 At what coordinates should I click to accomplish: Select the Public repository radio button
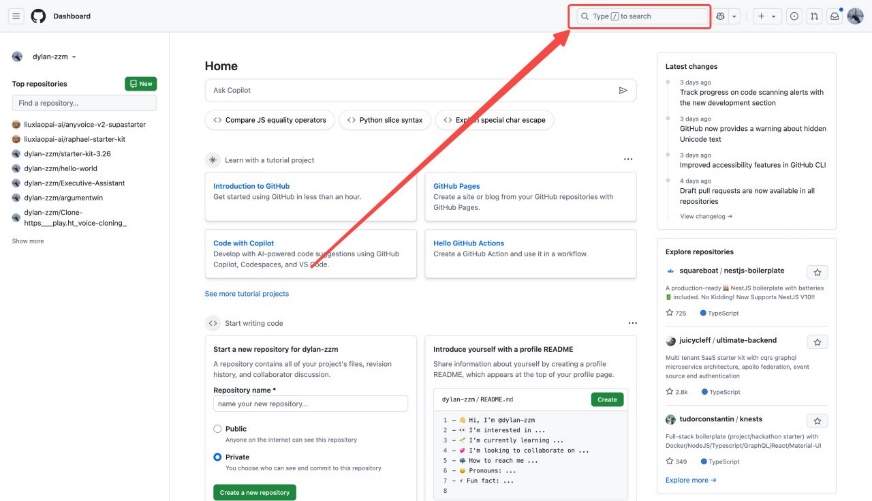click(217, 429)
